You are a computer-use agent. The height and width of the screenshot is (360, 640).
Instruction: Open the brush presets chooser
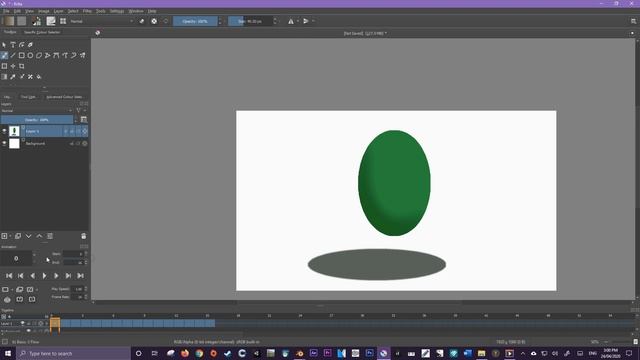pos(63,21)
